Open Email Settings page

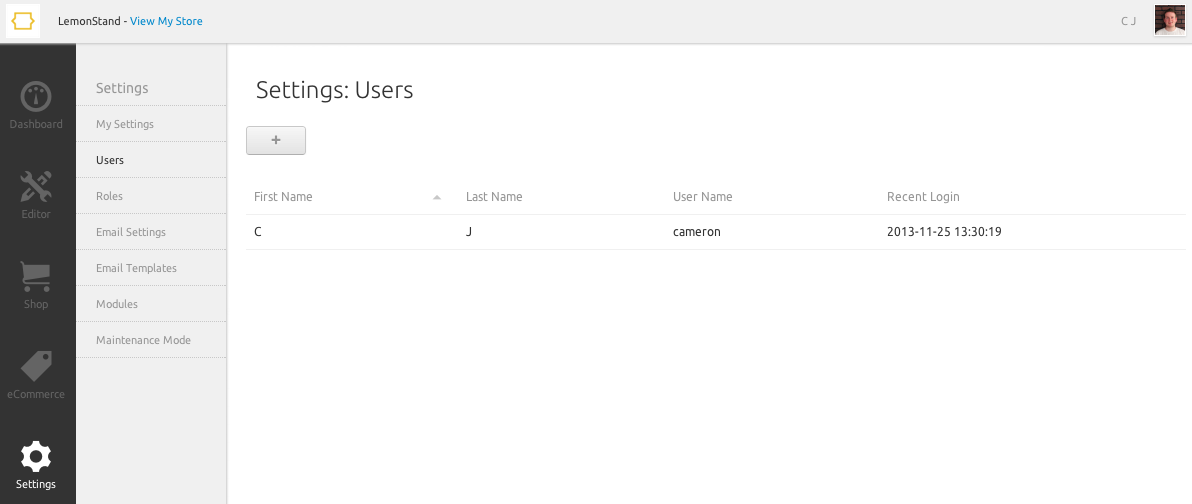point(151,232)
